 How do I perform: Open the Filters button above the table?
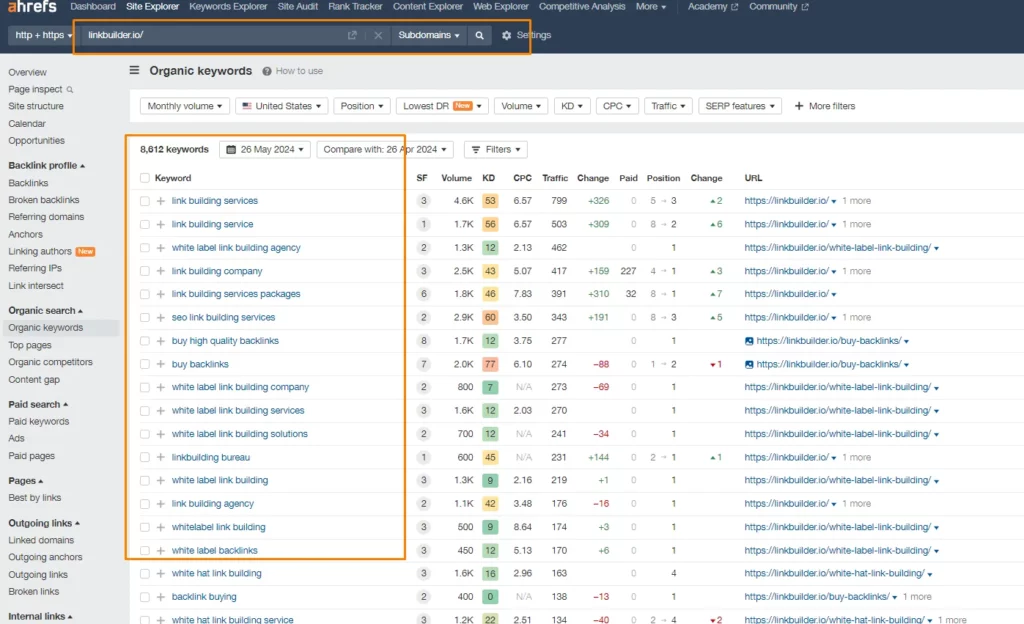[496, 149]
